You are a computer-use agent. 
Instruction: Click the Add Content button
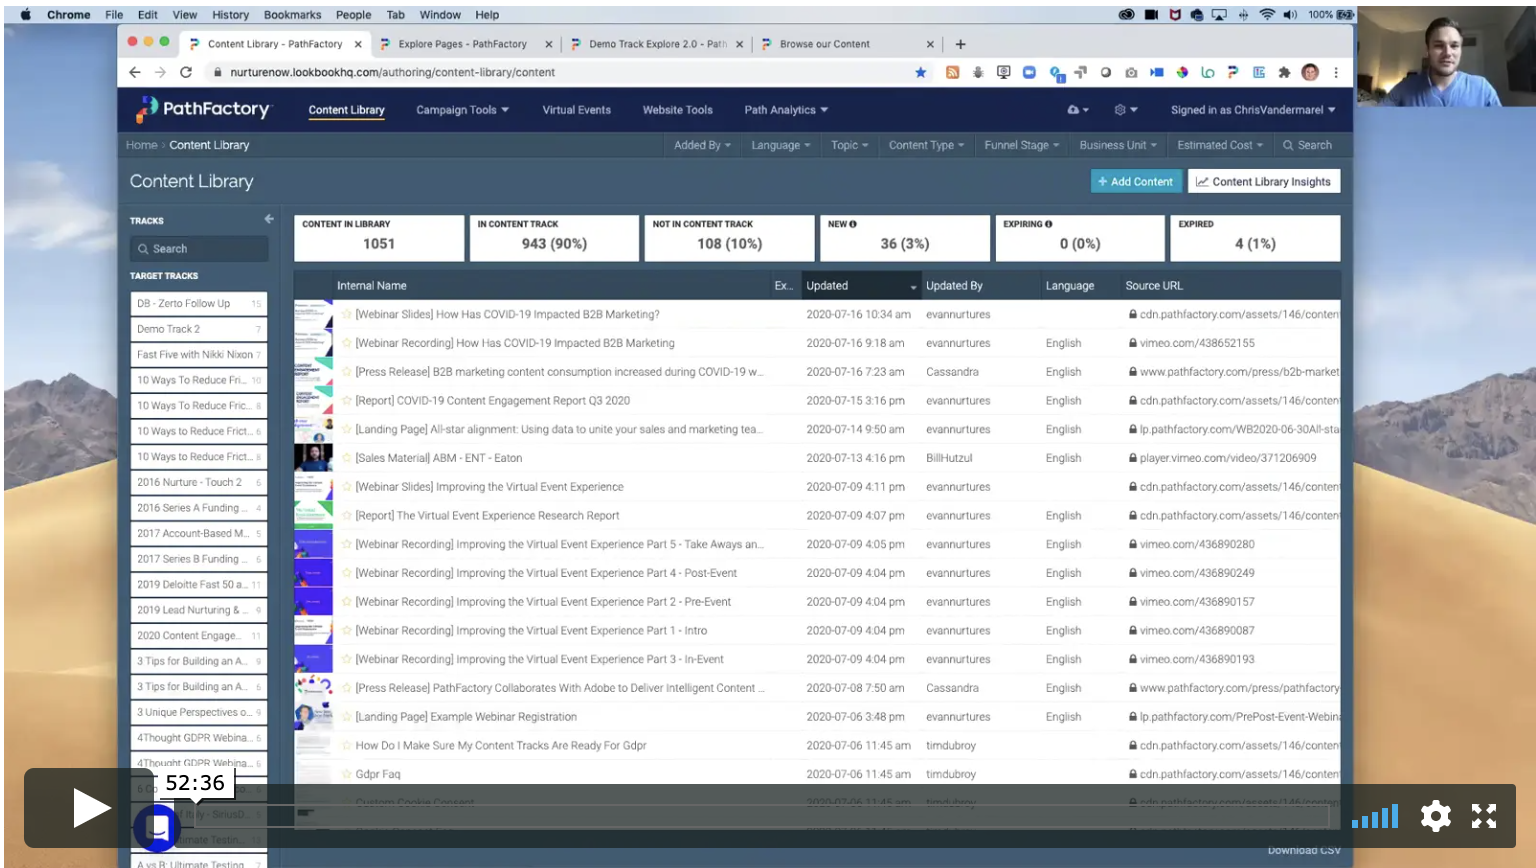1135,181
